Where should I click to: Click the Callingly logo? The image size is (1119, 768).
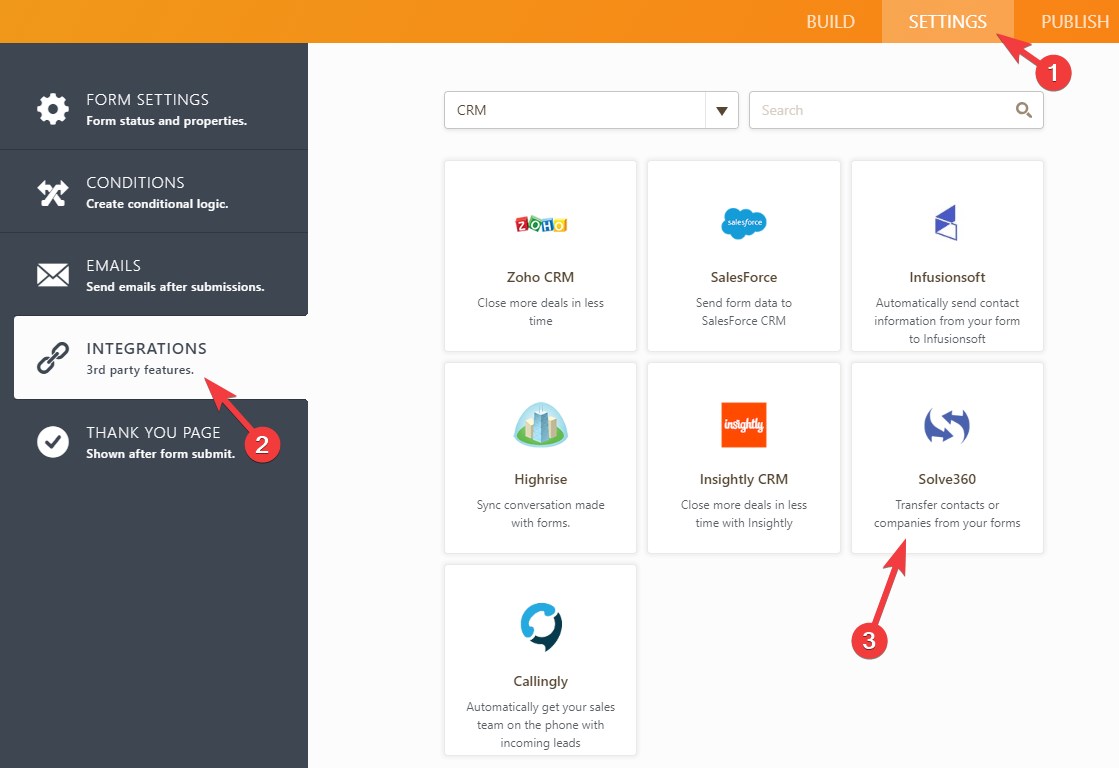[541, 627]
